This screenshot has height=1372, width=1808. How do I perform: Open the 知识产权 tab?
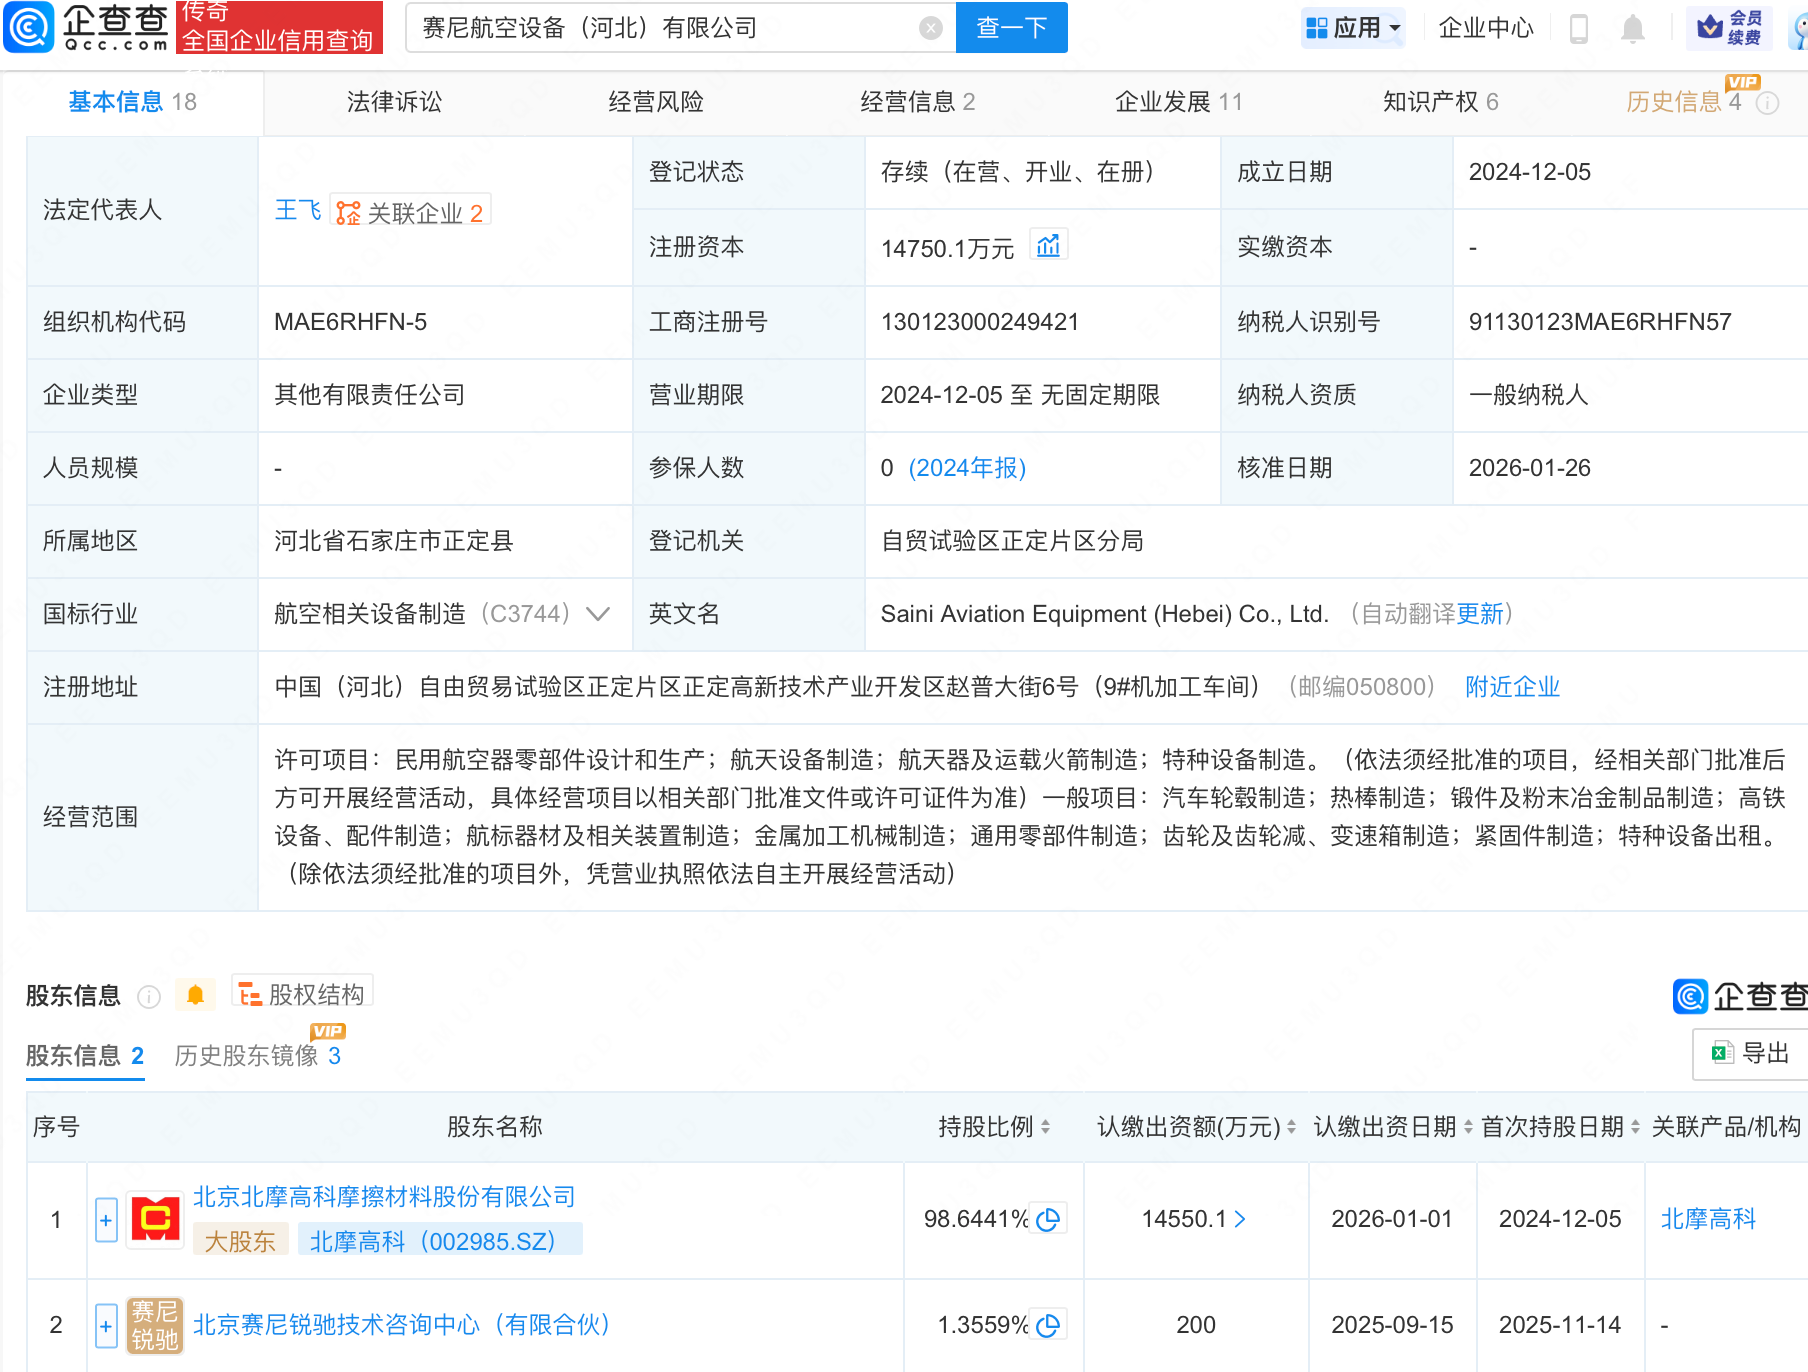pyautogui.click(x=1439, y=102)
